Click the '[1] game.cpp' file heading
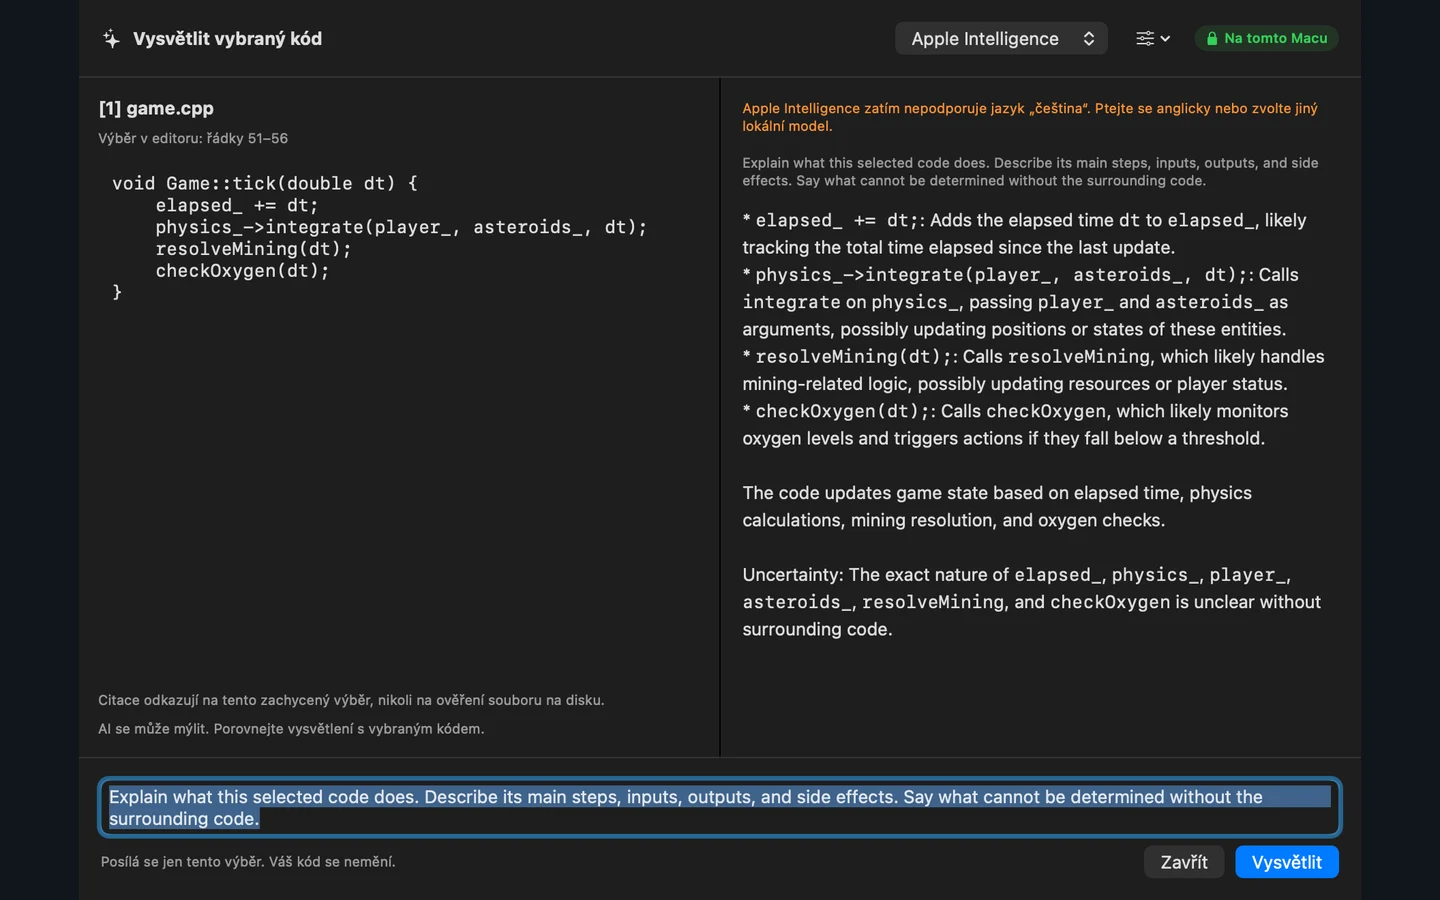The height and width of the screenshot is (900, 1440). coord(156,108)
